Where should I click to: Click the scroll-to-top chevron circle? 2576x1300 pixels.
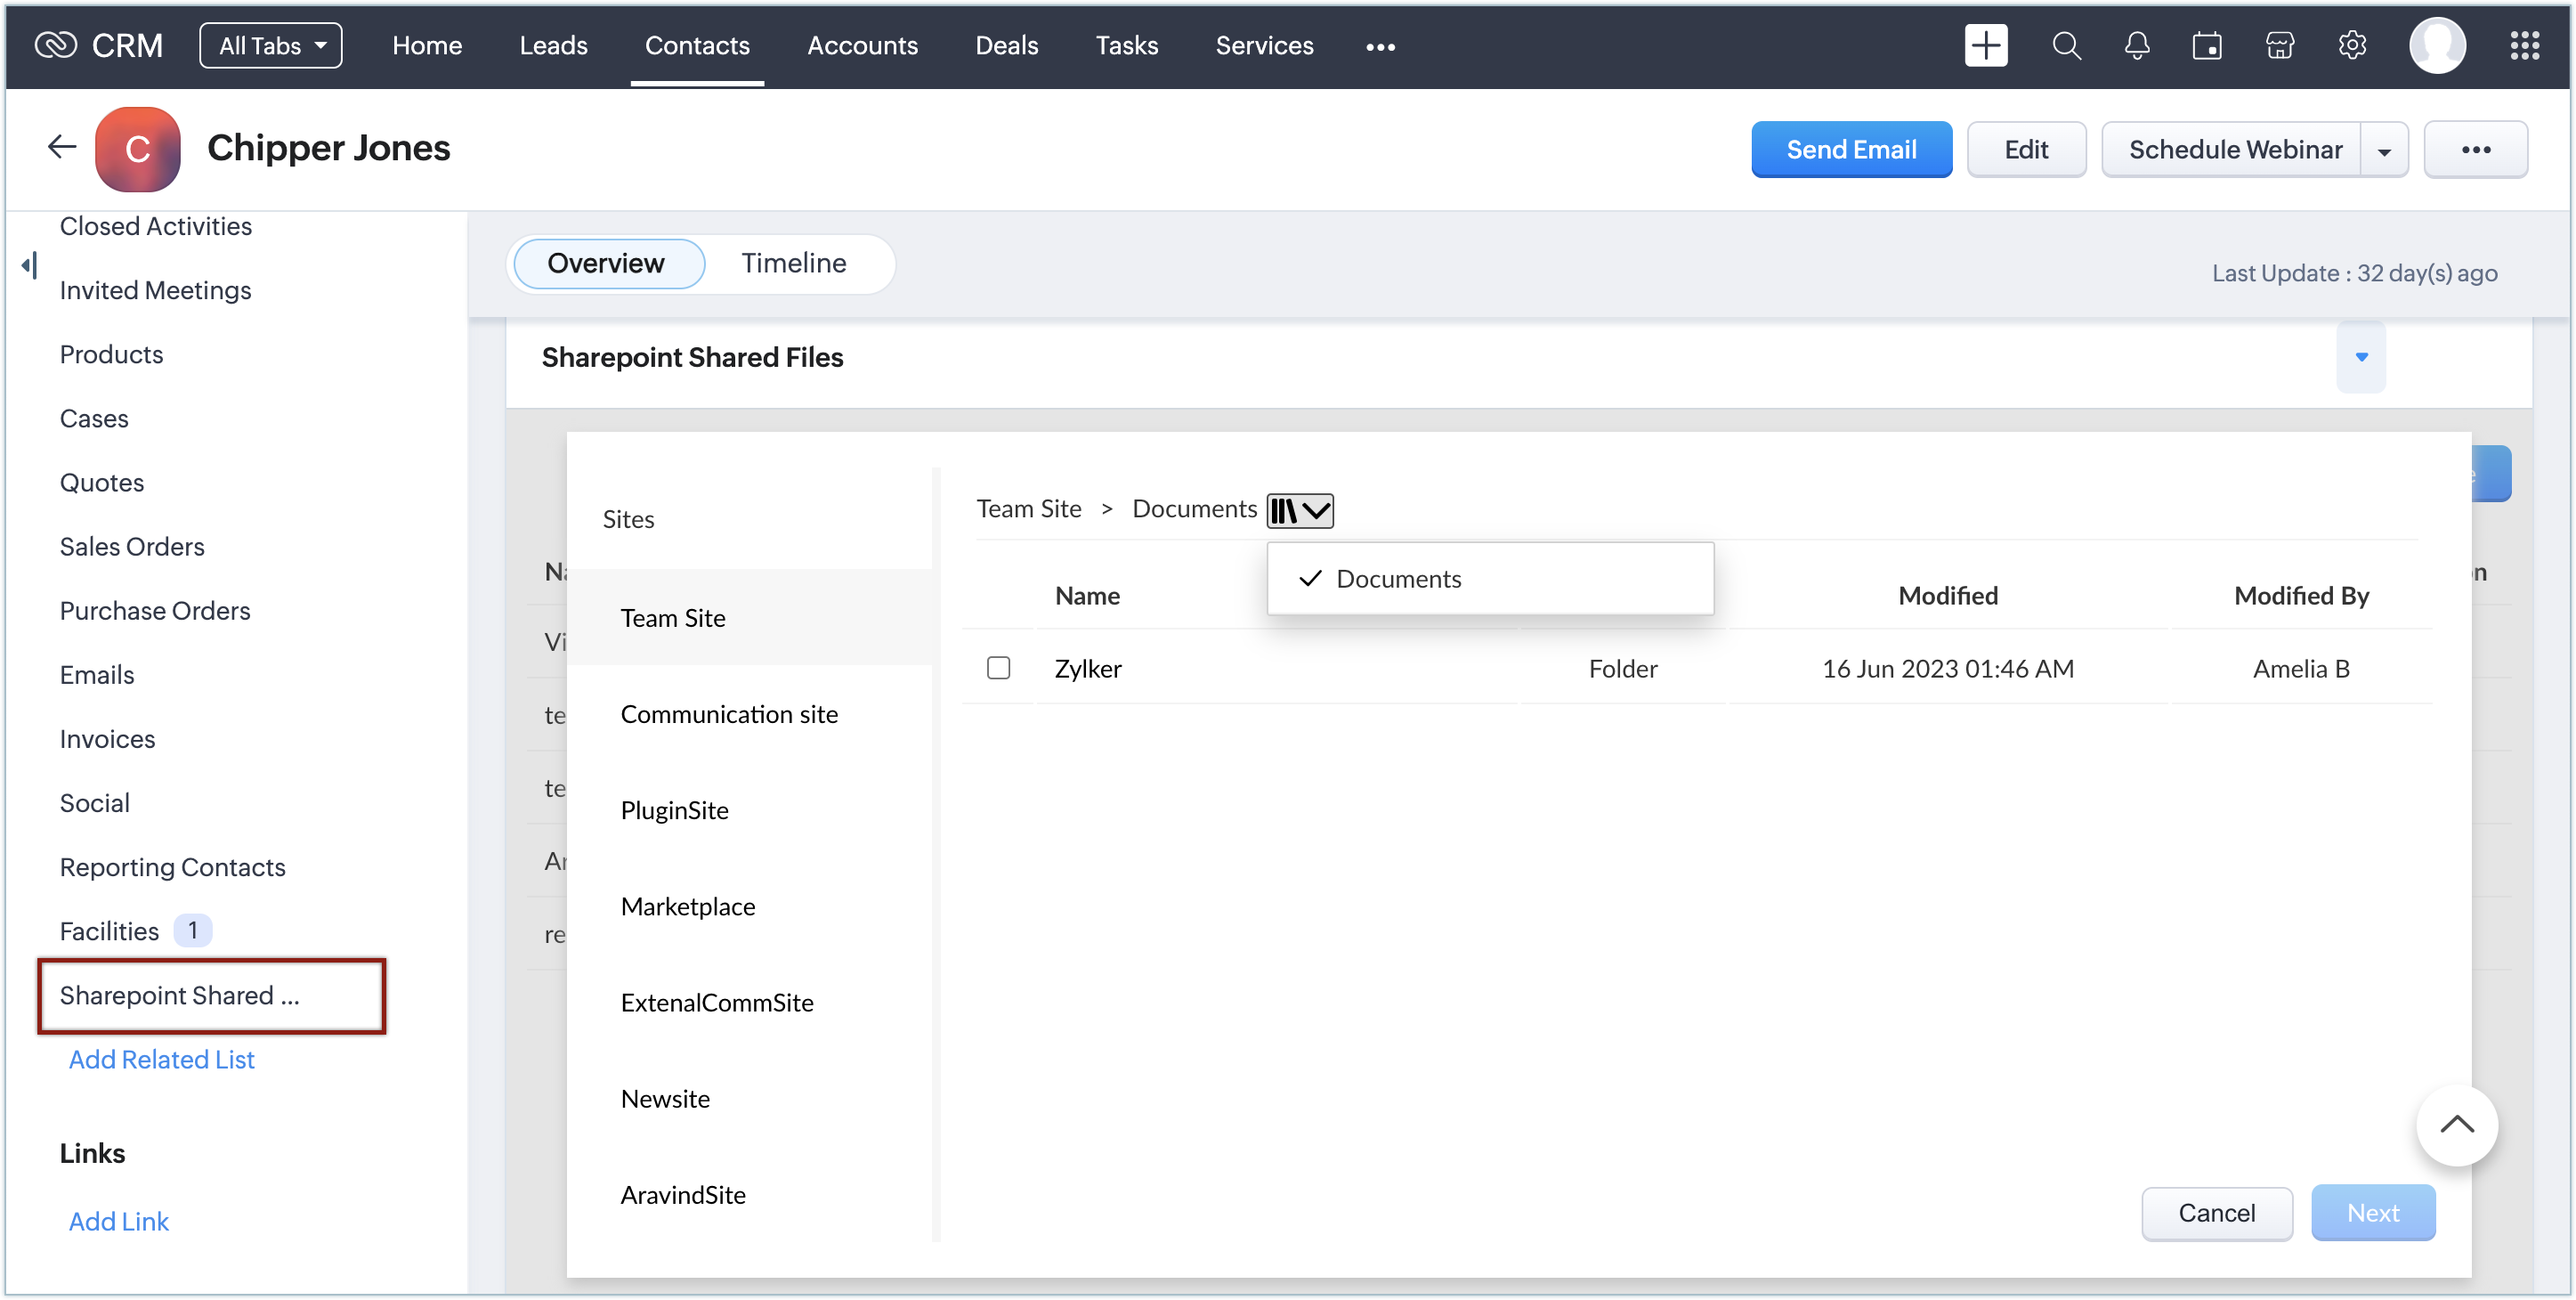pos(2456,1125)
